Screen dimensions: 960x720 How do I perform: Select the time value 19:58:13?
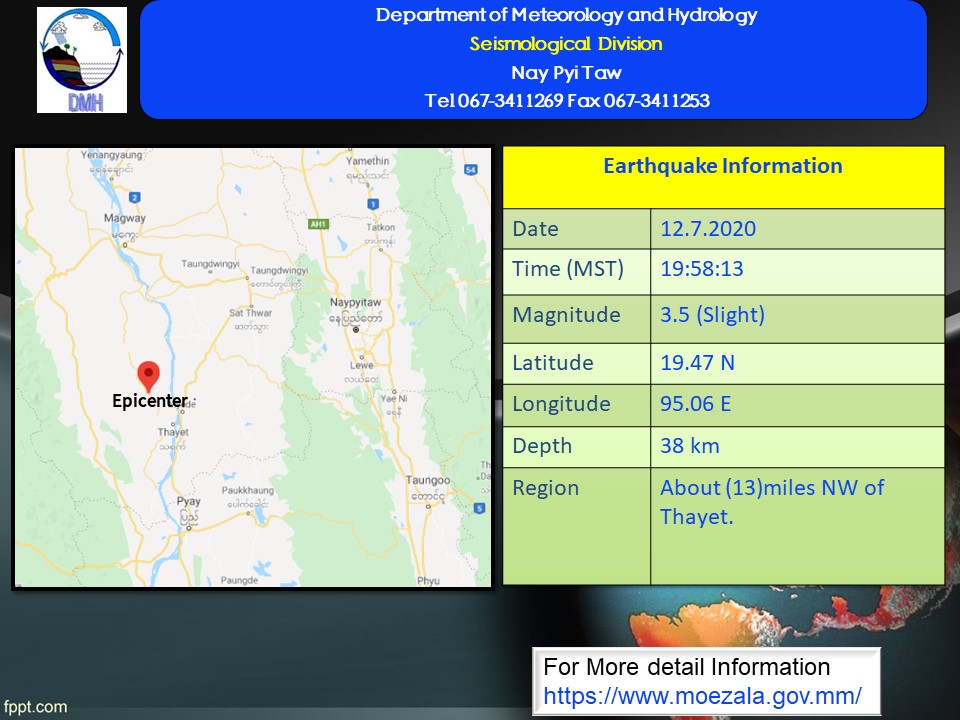point(702,269)
